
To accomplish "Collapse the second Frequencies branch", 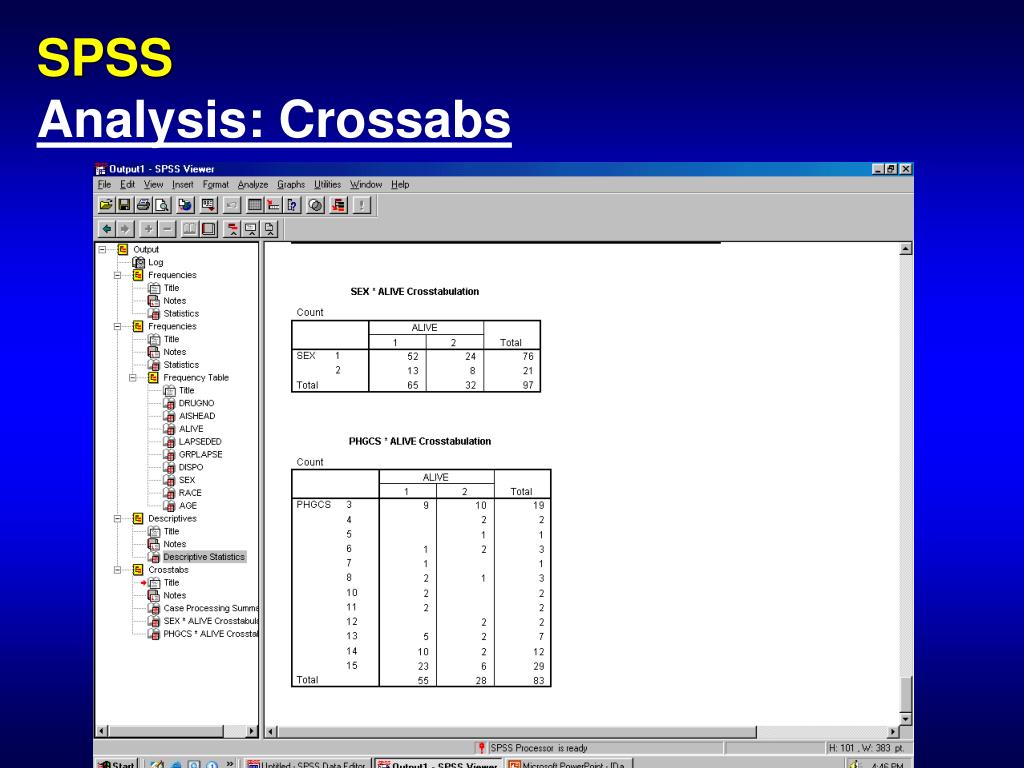I will coord(118,327).
